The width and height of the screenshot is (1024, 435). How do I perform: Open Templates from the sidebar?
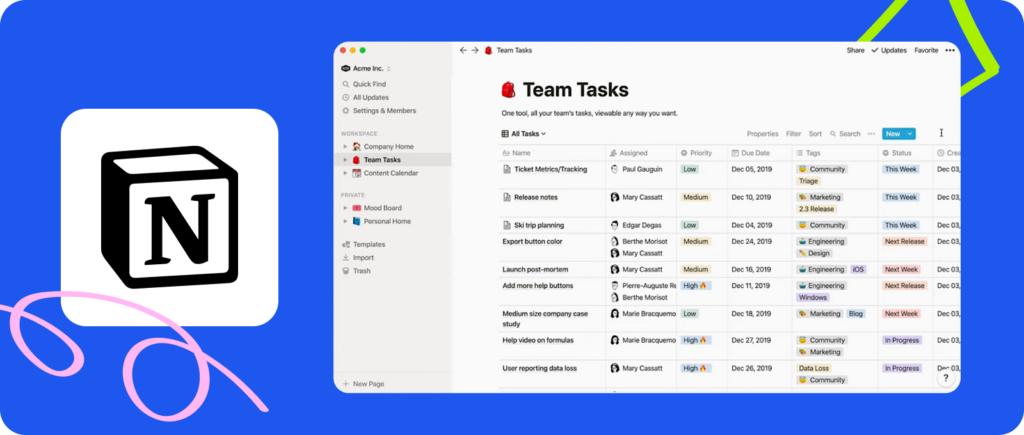click(368, 244)
